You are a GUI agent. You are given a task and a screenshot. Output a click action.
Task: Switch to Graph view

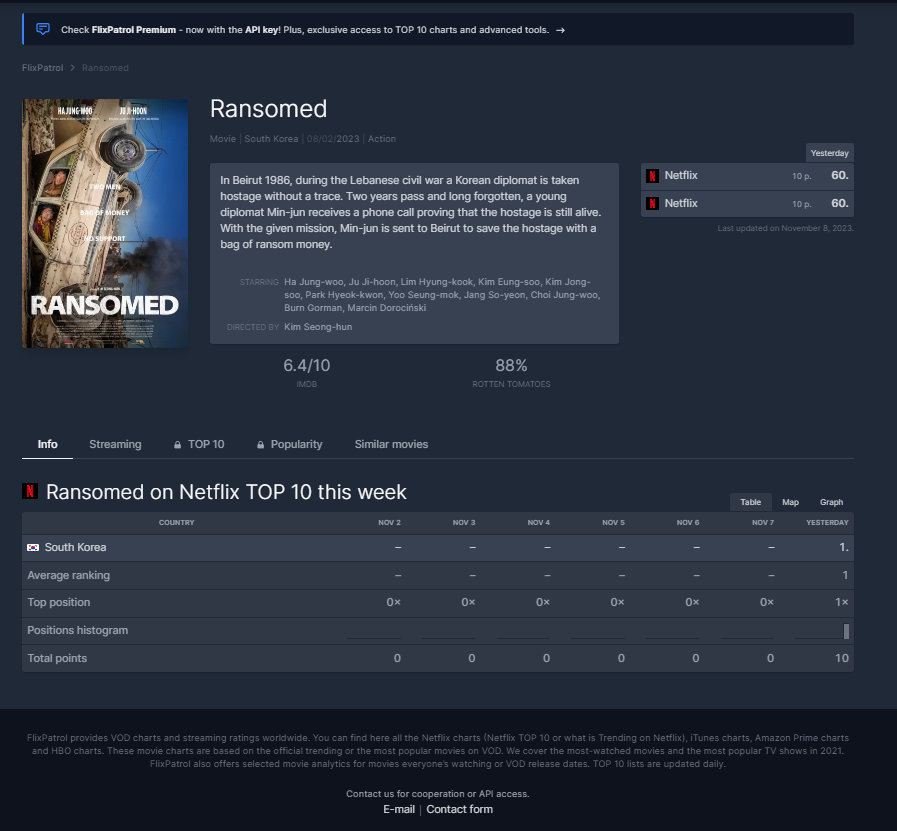[831, 502]
